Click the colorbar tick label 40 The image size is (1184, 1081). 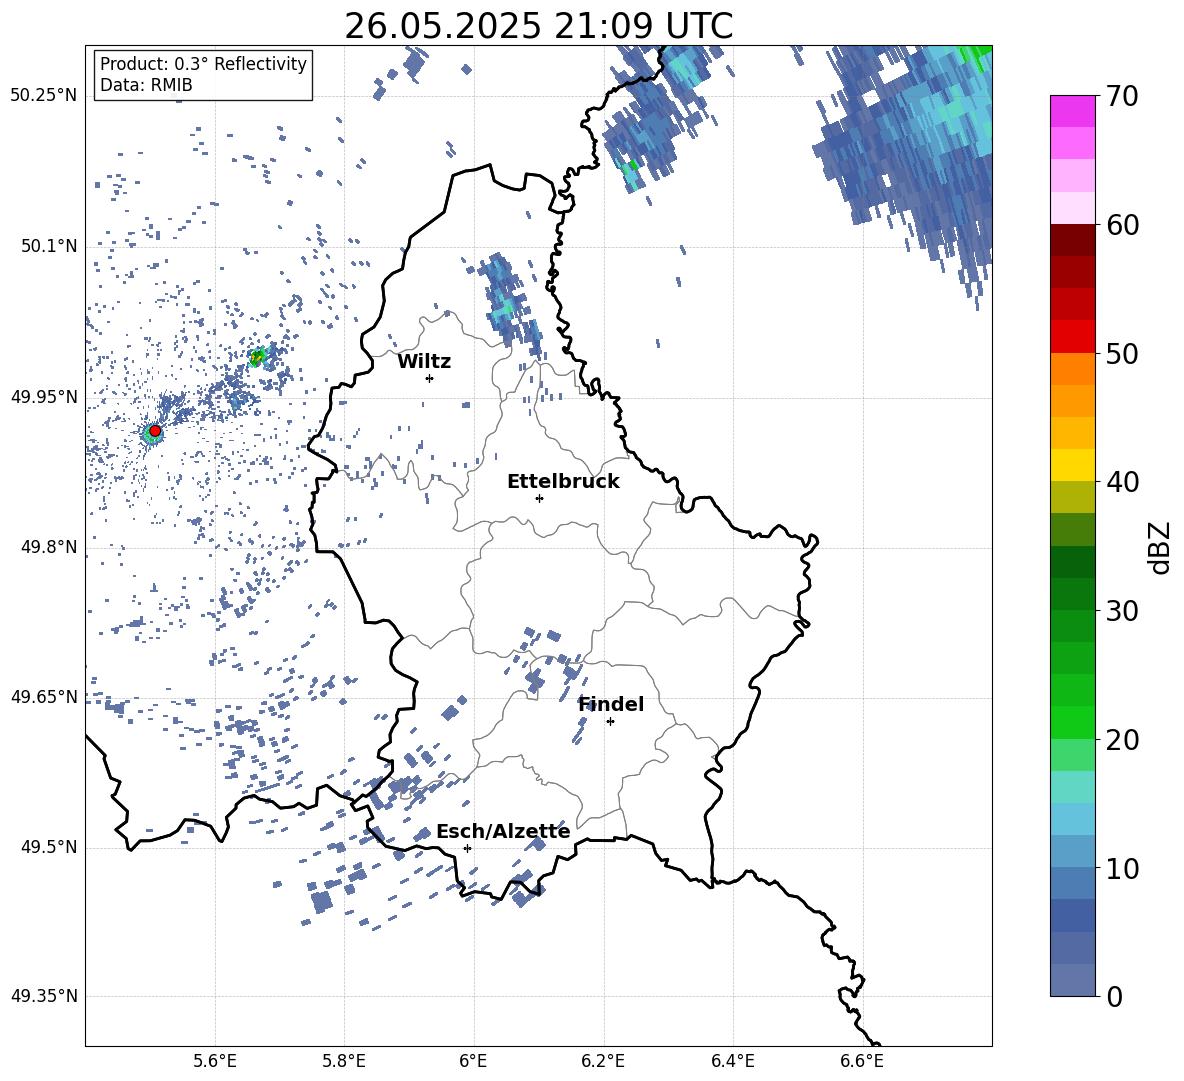pyautogui.click(x=1122, y=482)
